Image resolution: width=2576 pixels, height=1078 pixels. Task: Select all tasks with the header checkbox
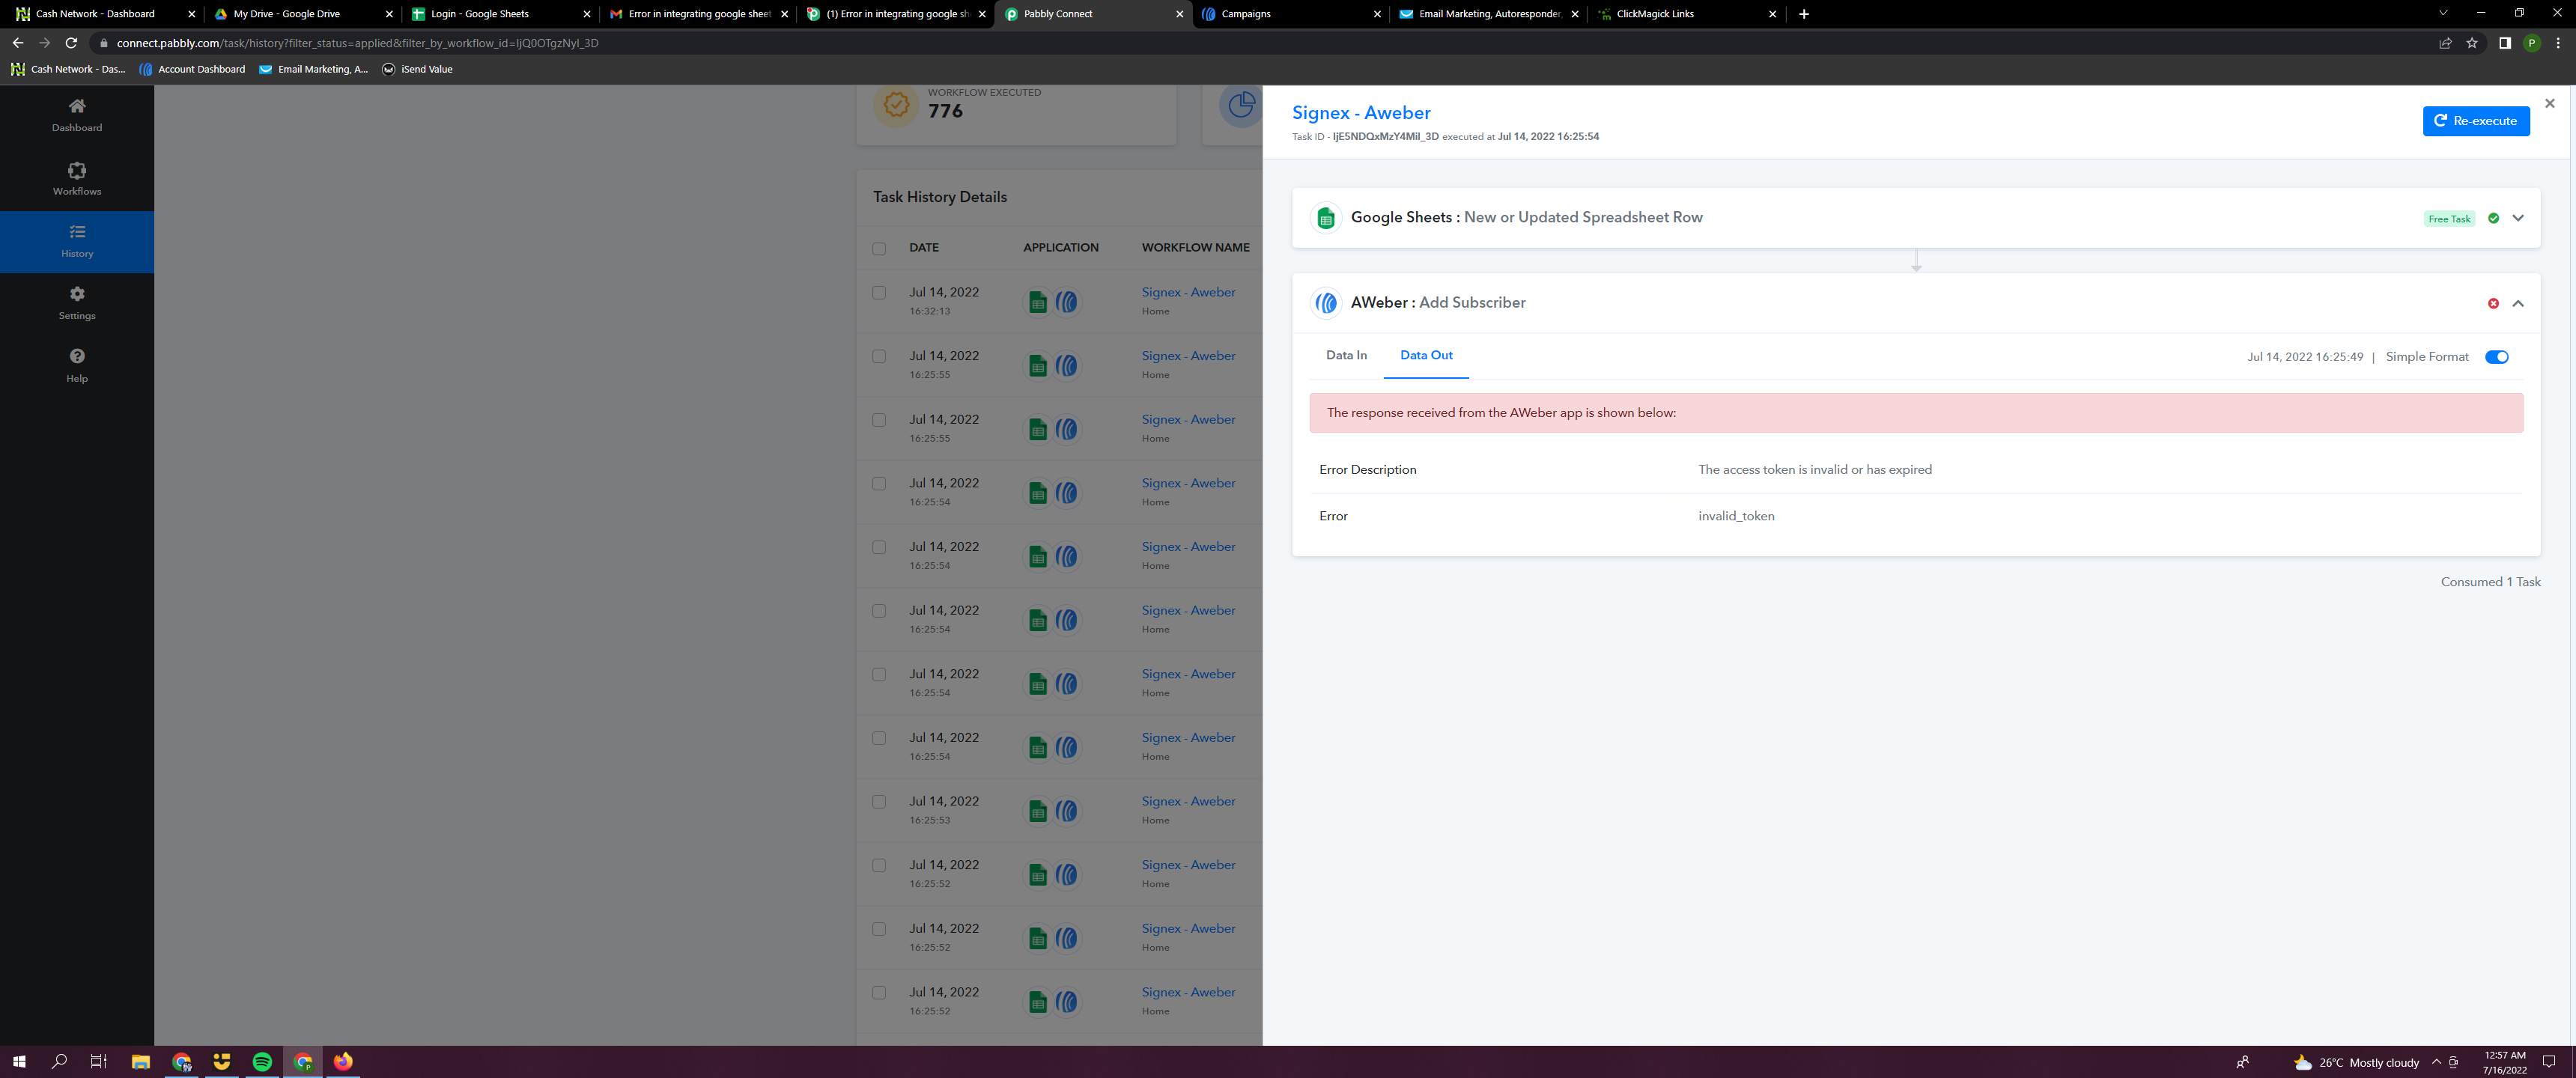[879, 248]
